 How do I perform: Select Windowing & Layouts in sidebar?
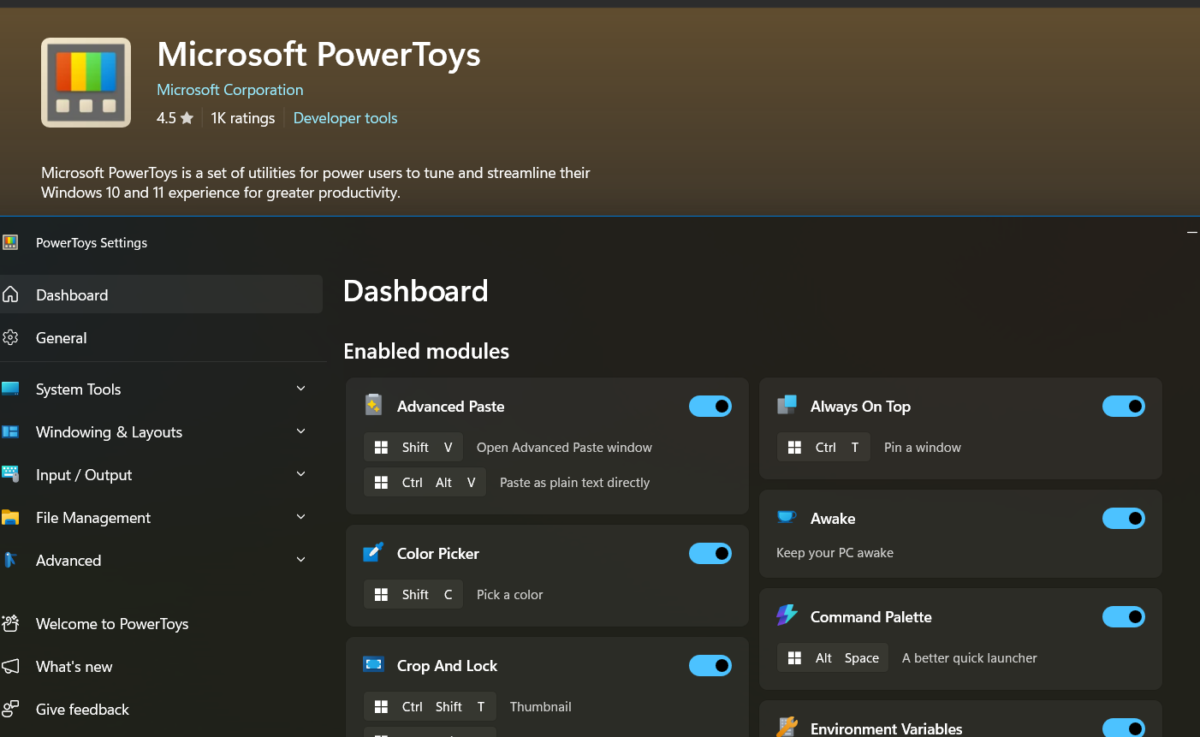161,432
